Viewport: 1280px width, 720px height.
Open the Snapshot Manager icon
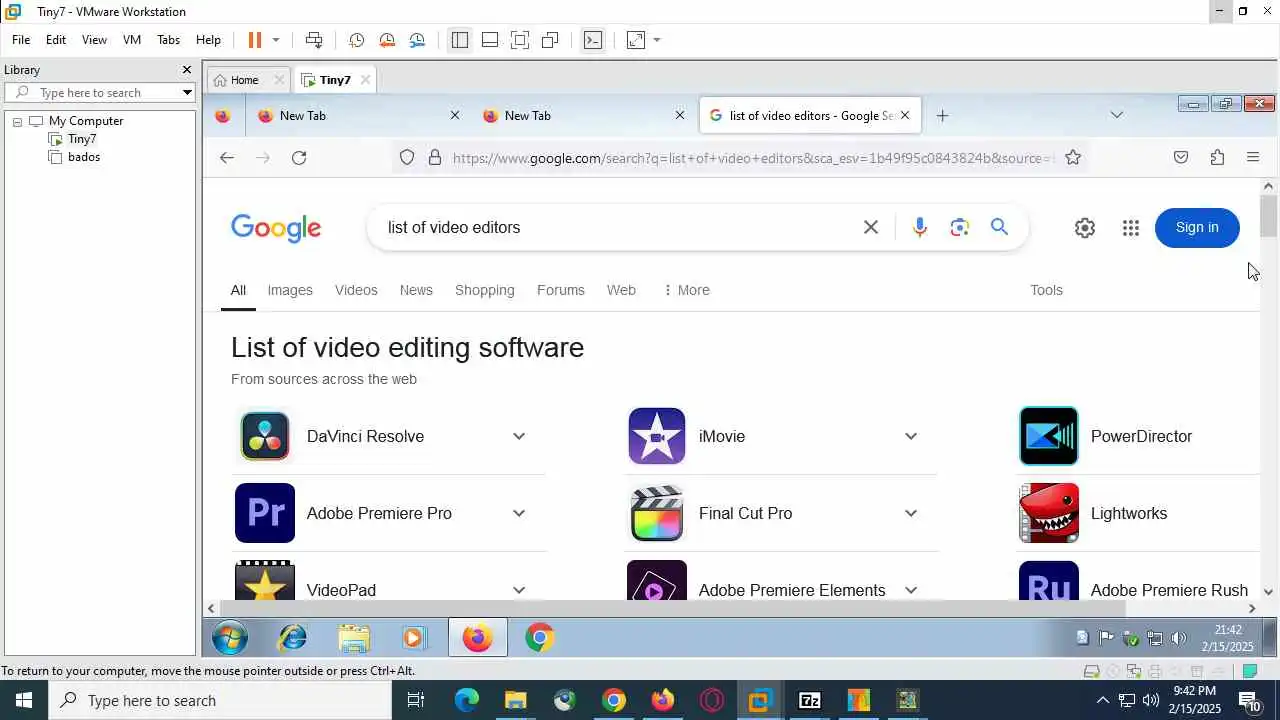coord(417,40)
